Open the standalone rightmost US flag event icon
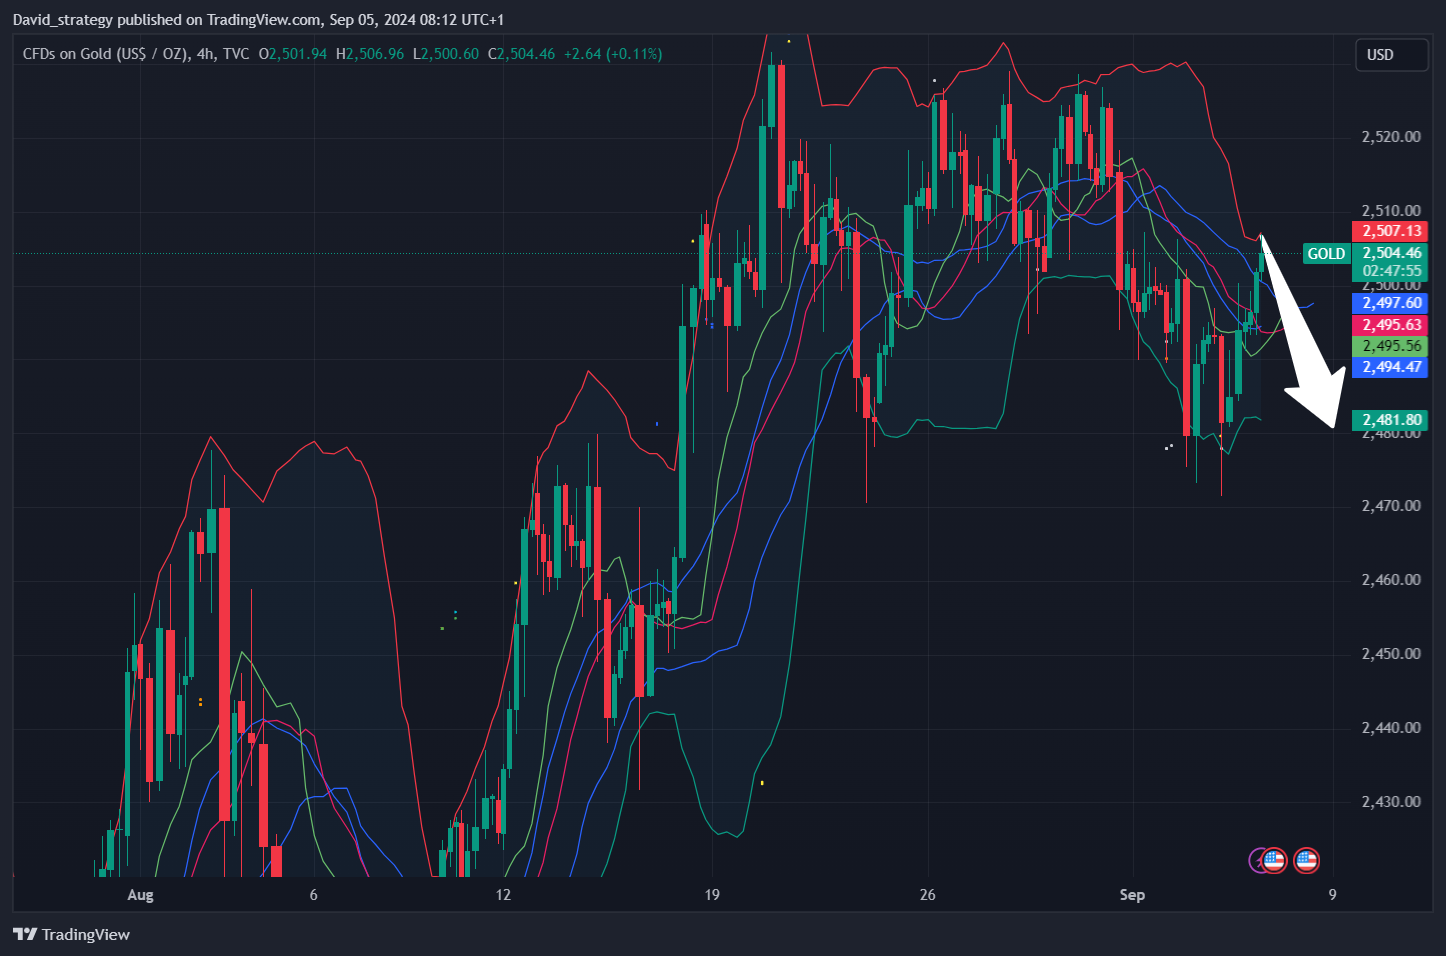 [1306, 860]
